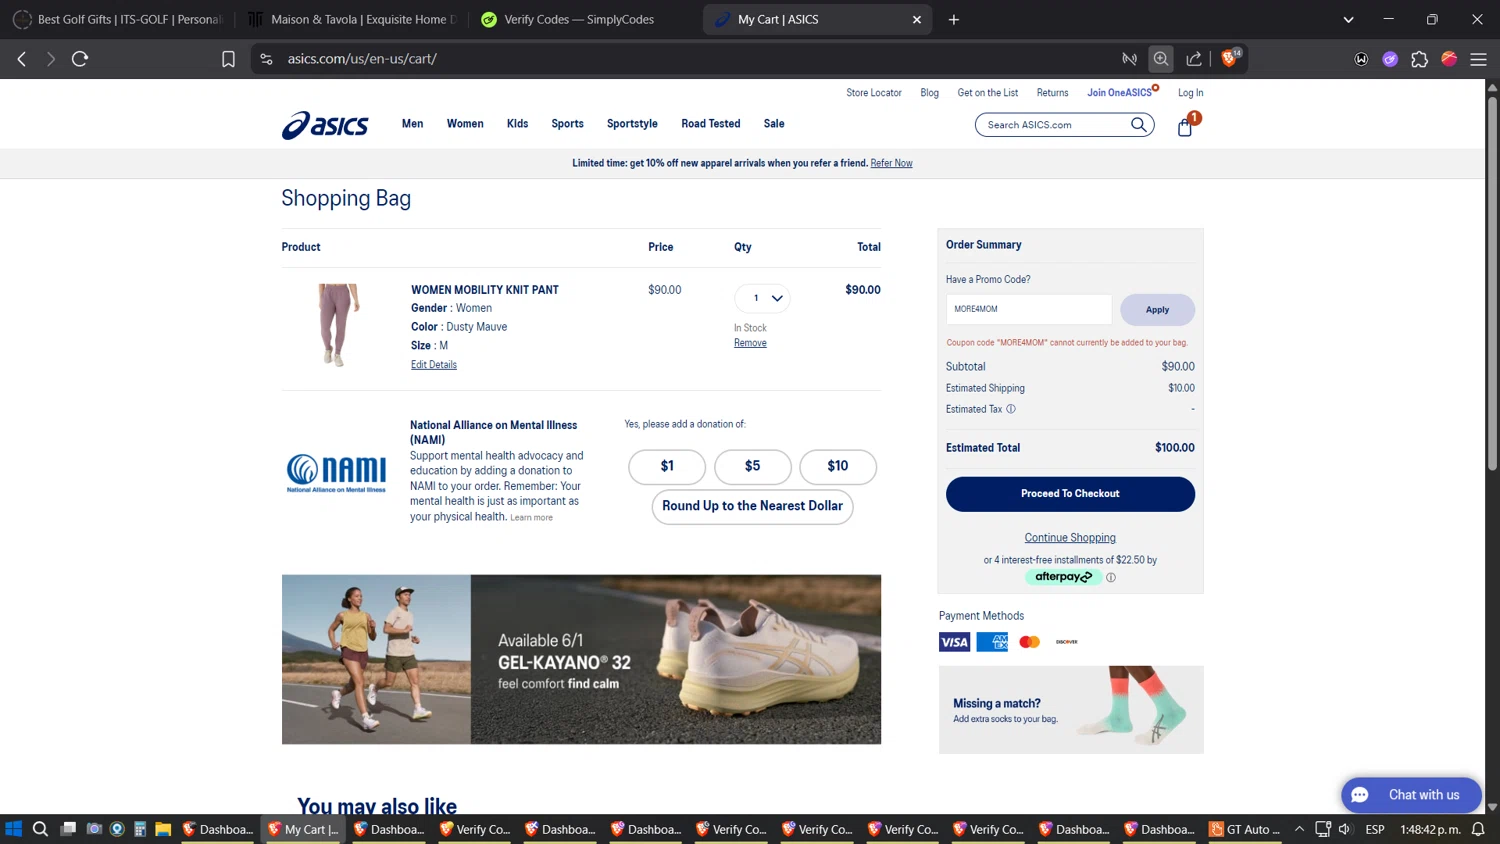Open the Sports menu
This screenshot has height=844, width=1500.
coord(567,124)
